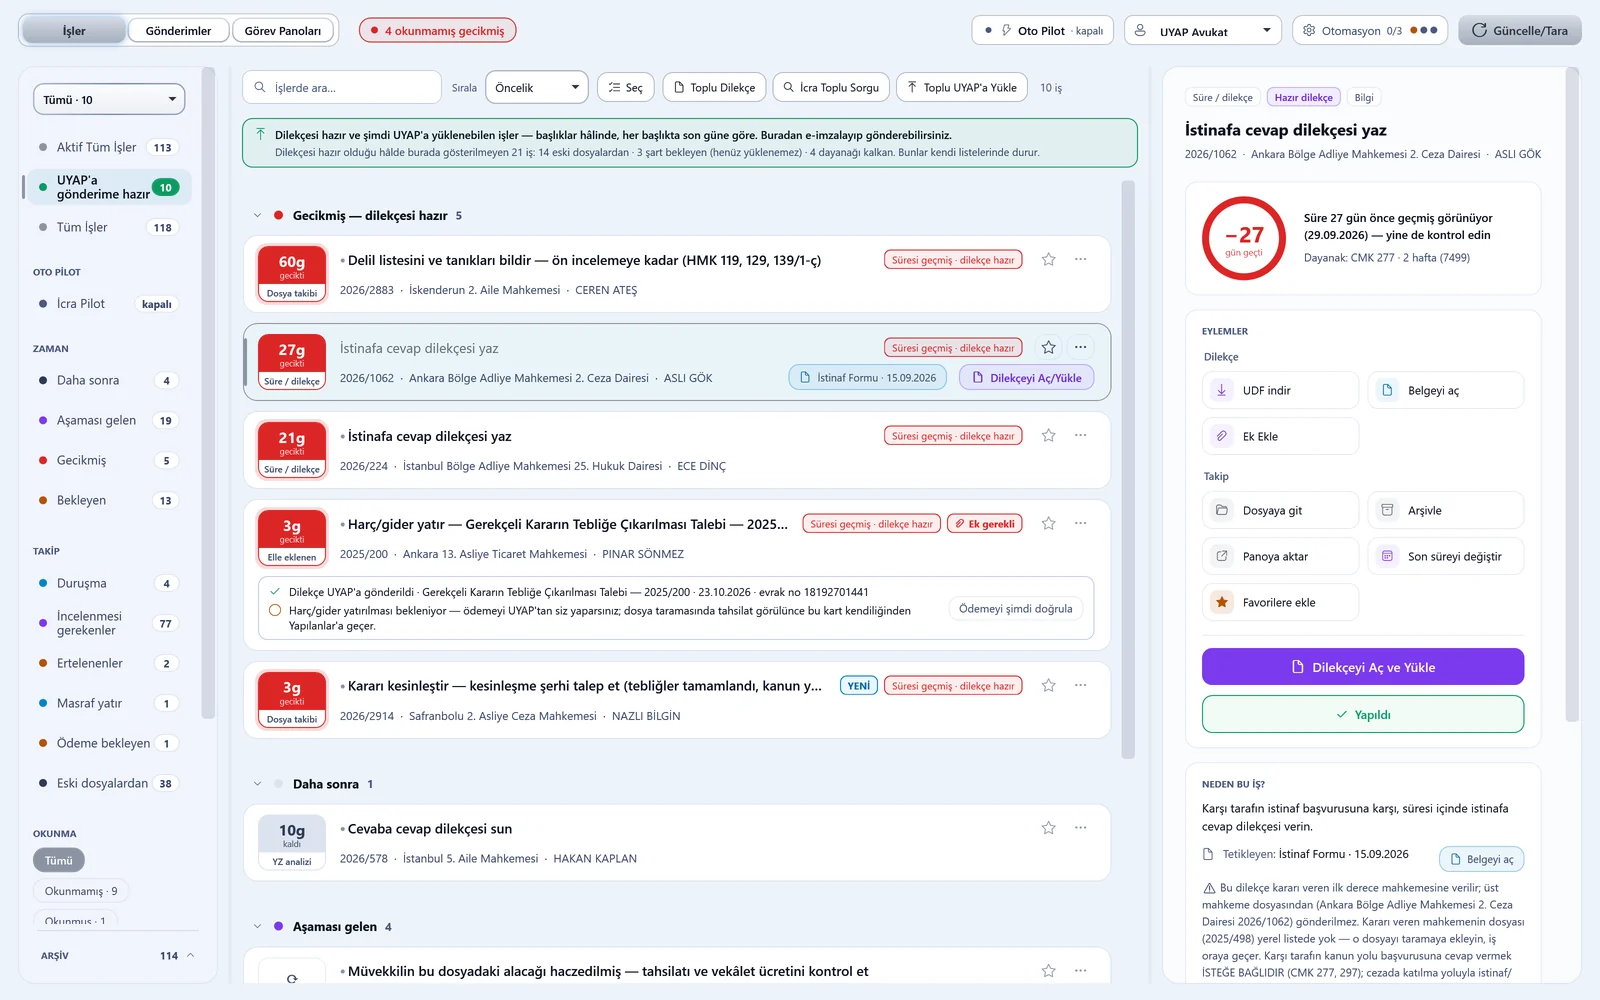Toggle the Oto Pilot switch
The width and height of the screenshot is (1600, 1000).
point(1042,31)
